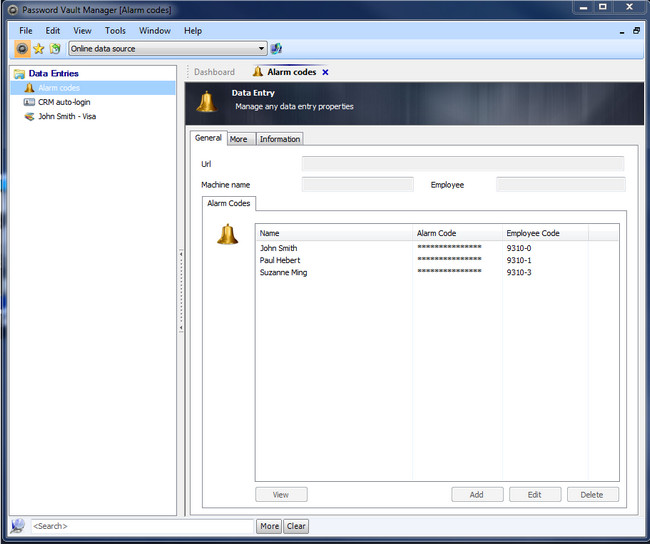Minimize the inner document window
650x544 pixels.
pos(622,32)
